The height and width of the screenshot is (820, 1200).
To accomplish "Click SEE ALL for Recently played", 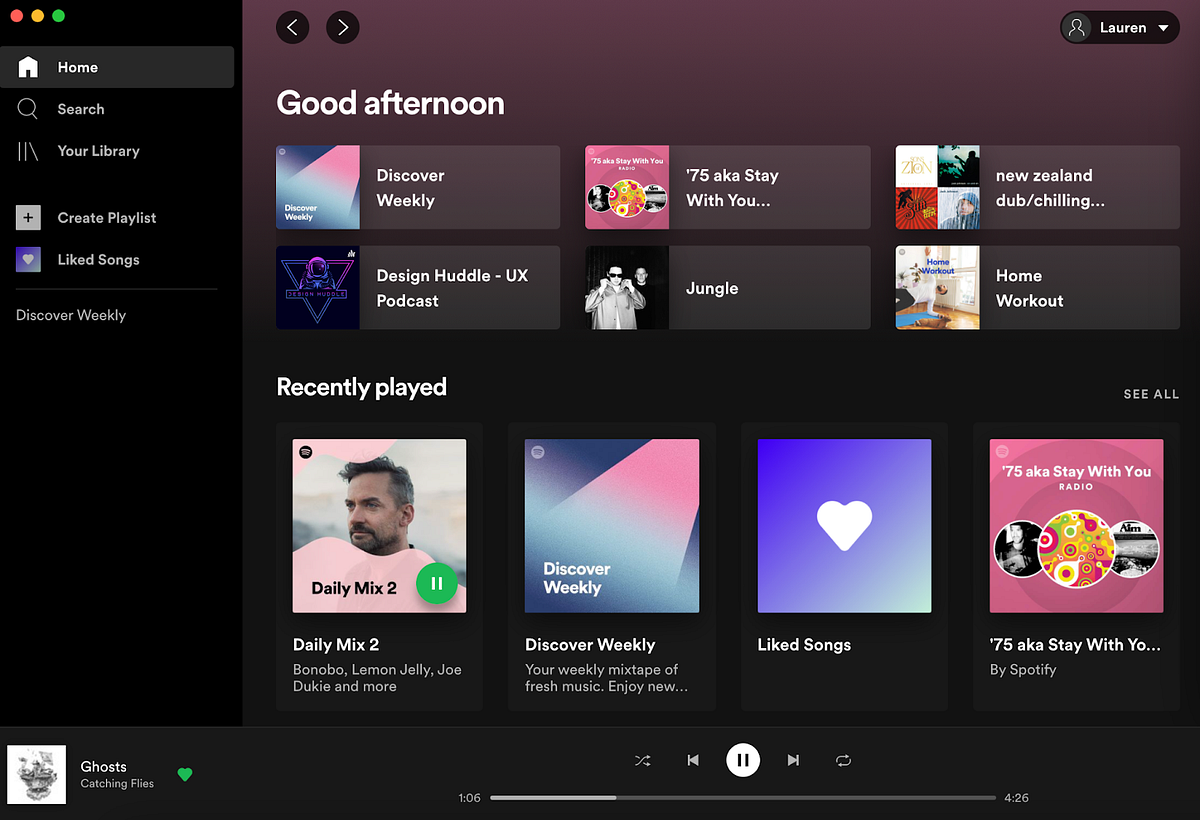I will coord(1151,394).
